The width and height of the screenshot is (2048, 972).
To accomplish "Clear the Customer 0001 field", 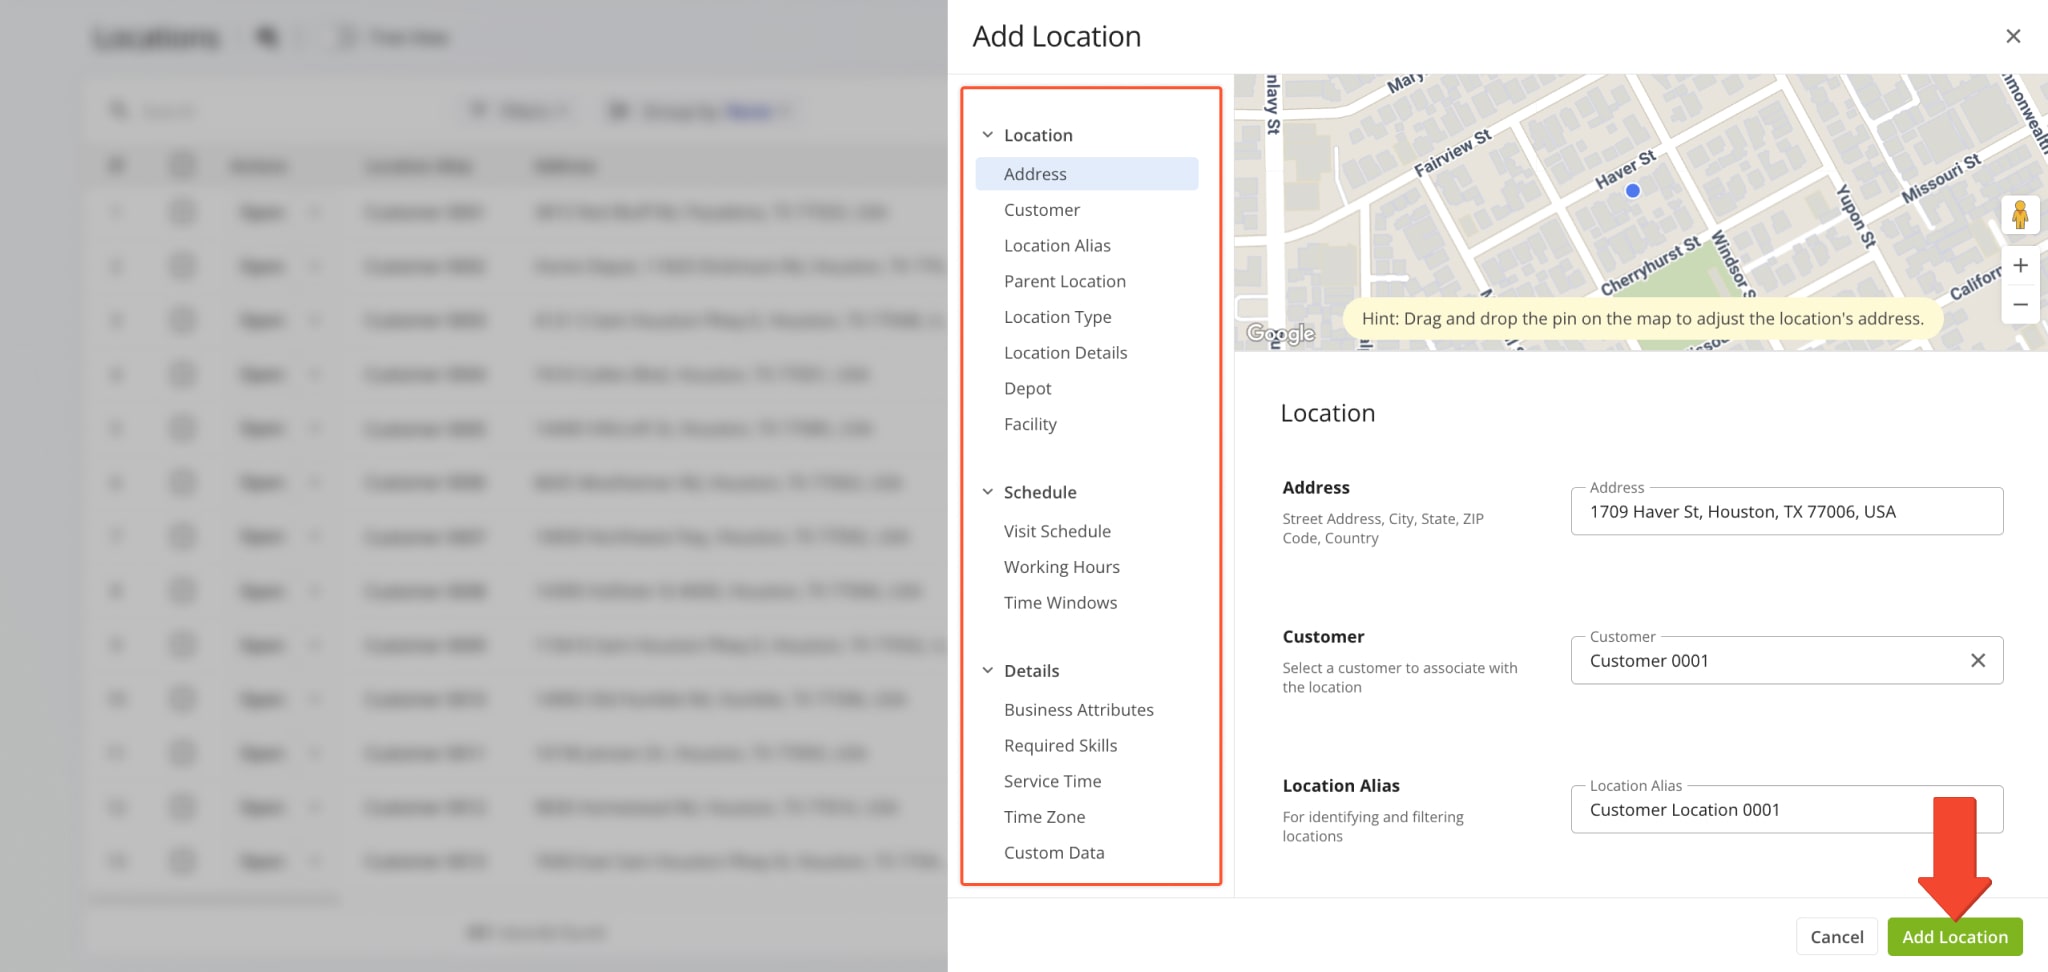I will click(x=1977, y=660).
